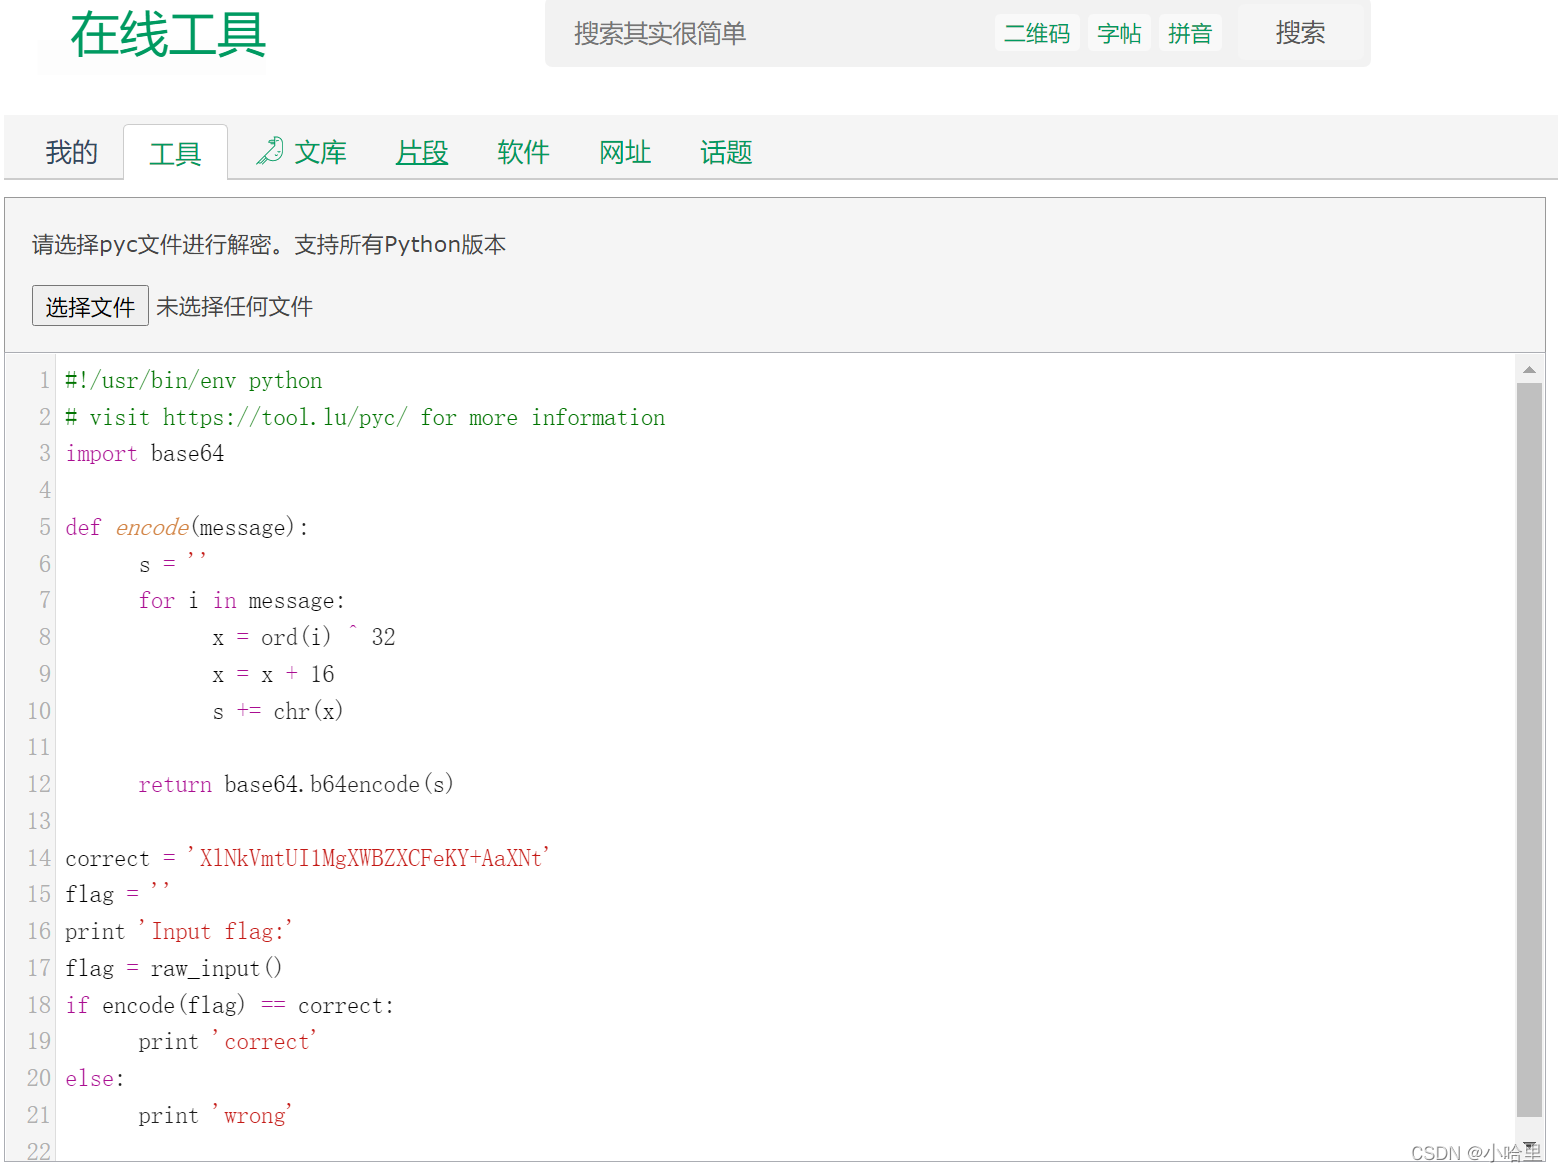Image resolution: width=1558 pixels, height=1172 pixels.
Task: Click the "print 'wrong'" line
Action: coord(215,1115)
